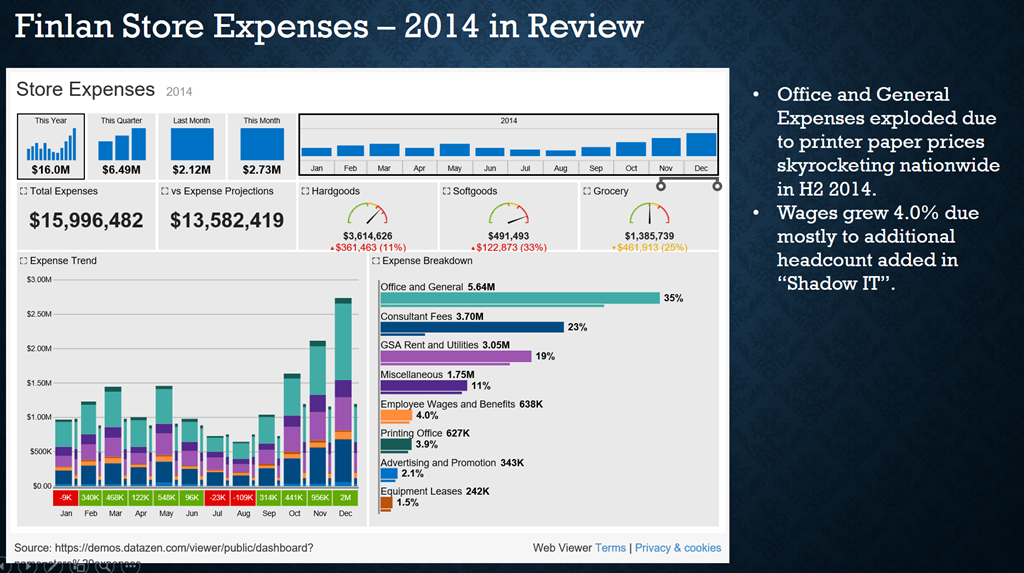Expand the Expense Trend chart panel
The width and height of the screenshot is (1024, 573).
pyautogui.click(x=24, y=261)
